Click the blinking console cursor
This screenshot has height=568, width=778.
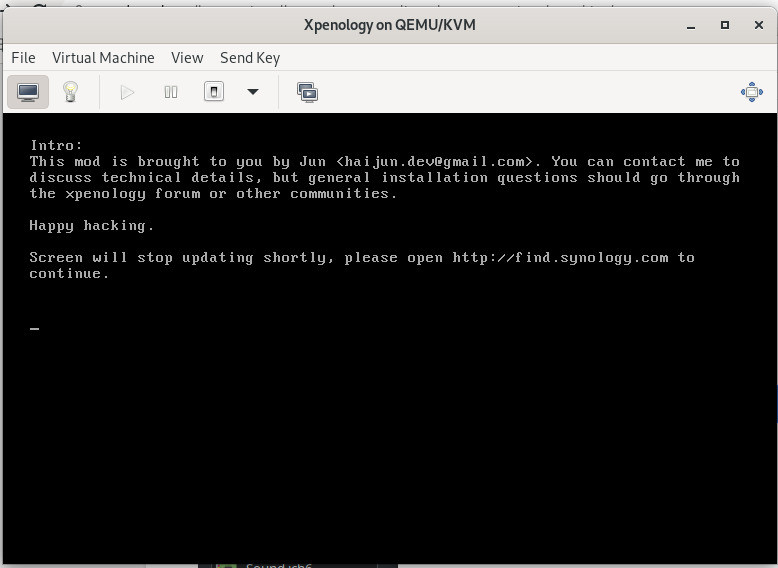pyautogui.click(x=34, y=328)
